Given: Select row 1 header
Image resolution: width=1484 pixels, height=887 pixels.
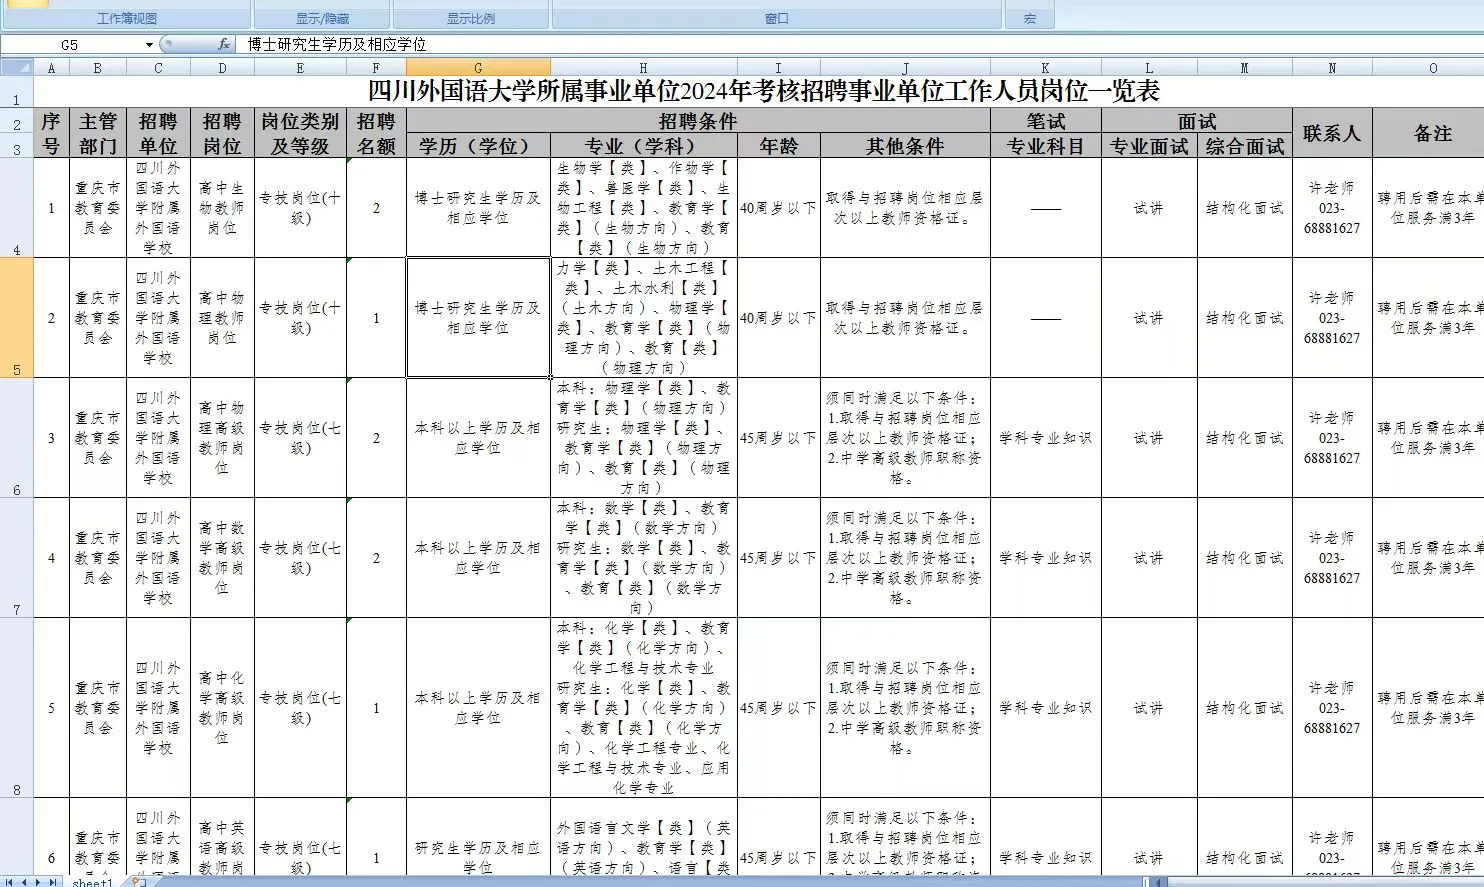Looking at the screenshot, I should [17, 92].
